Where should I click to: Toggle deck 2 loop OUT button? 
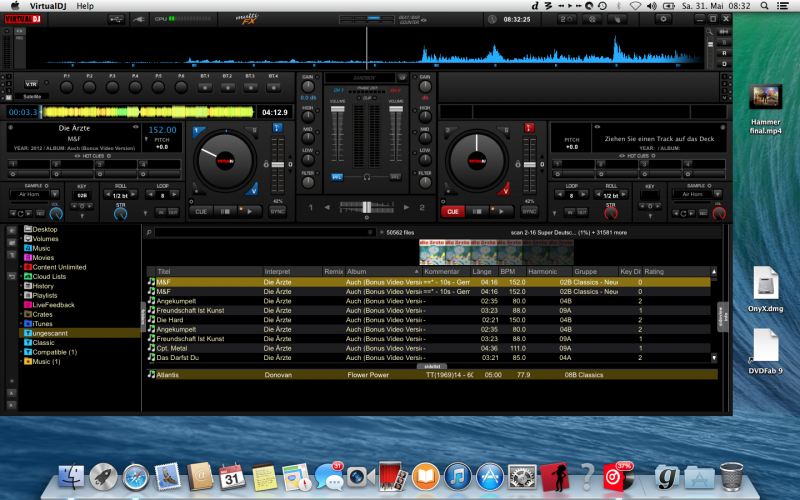pyautogui.click(x=582, y=212)
